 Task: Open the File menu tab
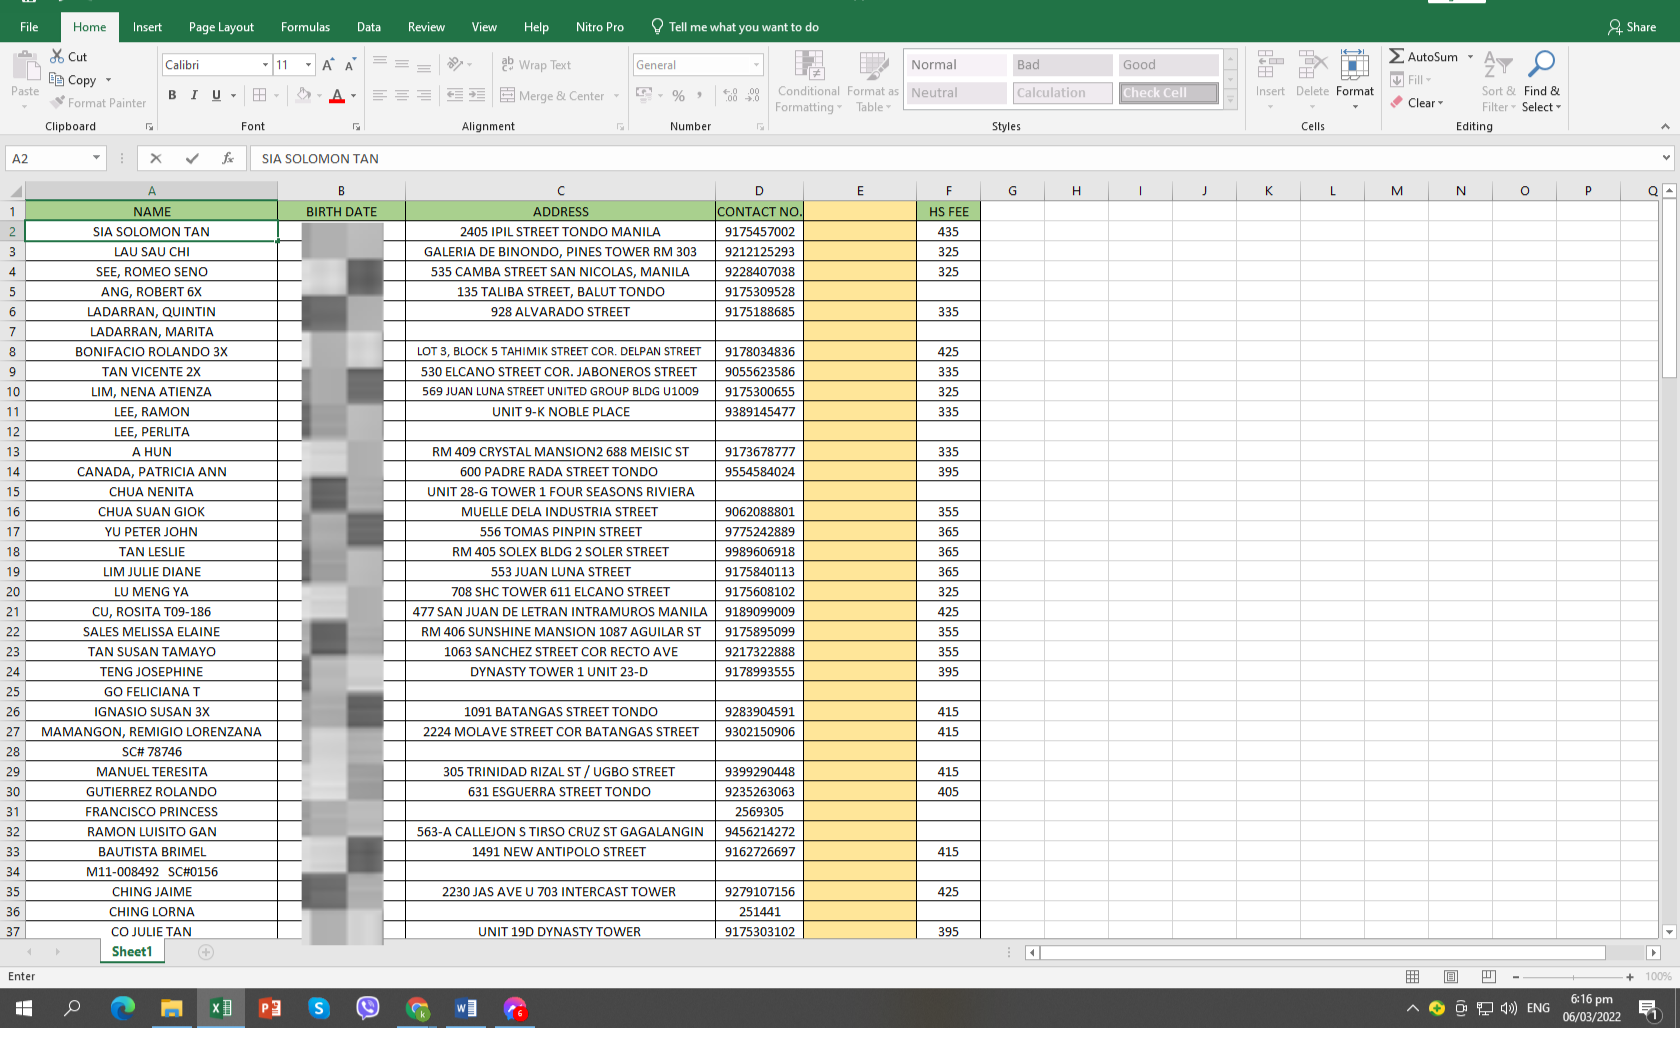coord(29,27)
